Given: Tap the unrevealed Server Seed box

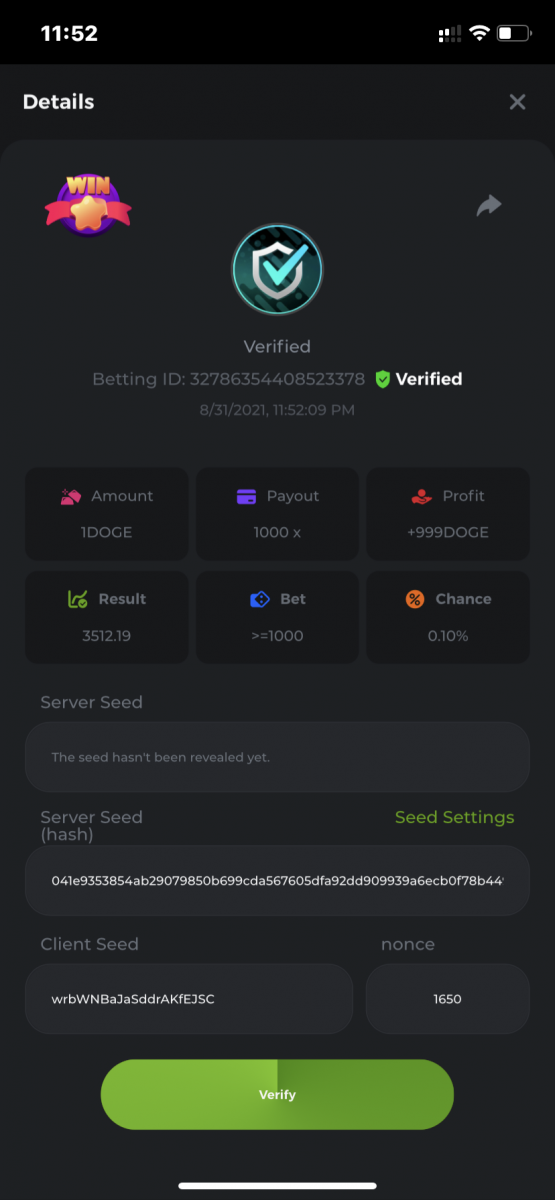Looking at the screenshot, I should click(x=277, y=757).
